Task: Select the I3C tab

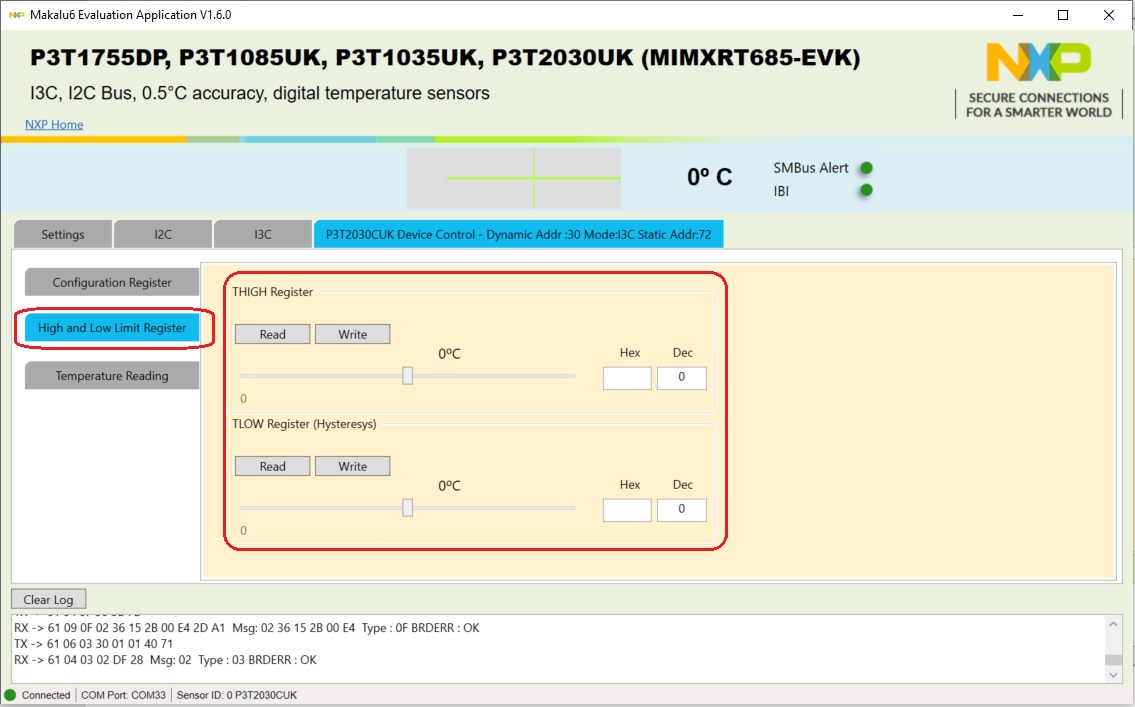Action: pyautogui.click(x=263, y=234)
